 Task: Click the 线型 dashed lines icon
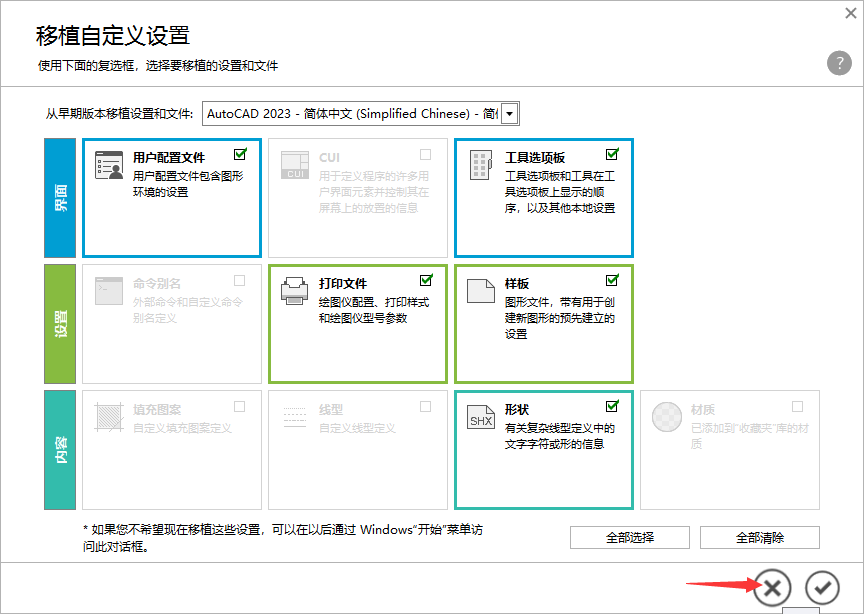click(295, 417)
